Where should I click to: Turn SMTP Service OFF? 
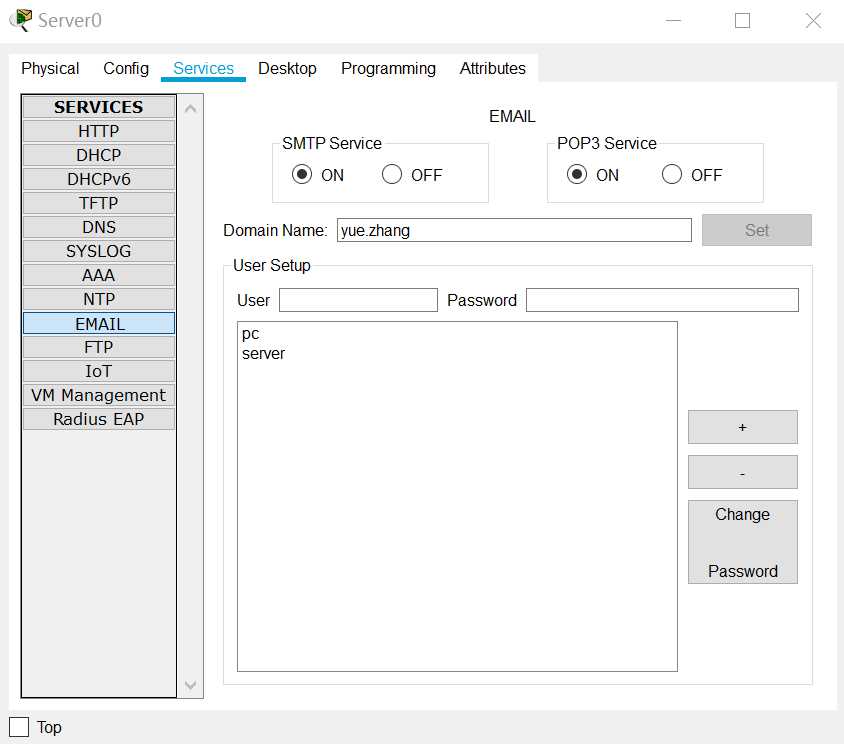click(392, 174)
